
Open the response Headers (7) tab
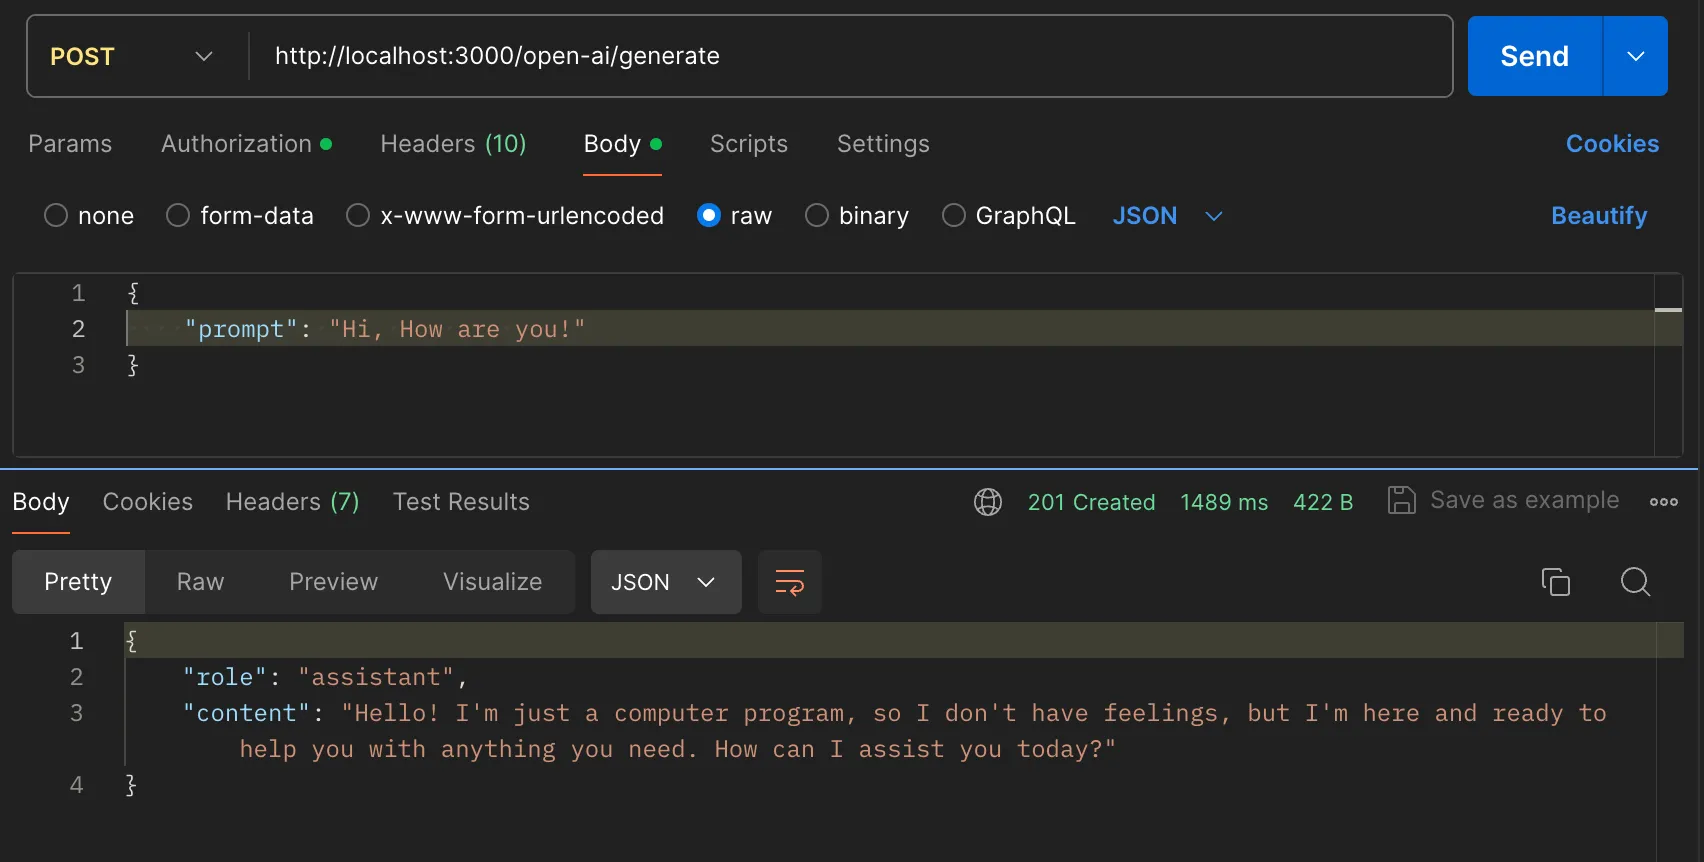292,502
